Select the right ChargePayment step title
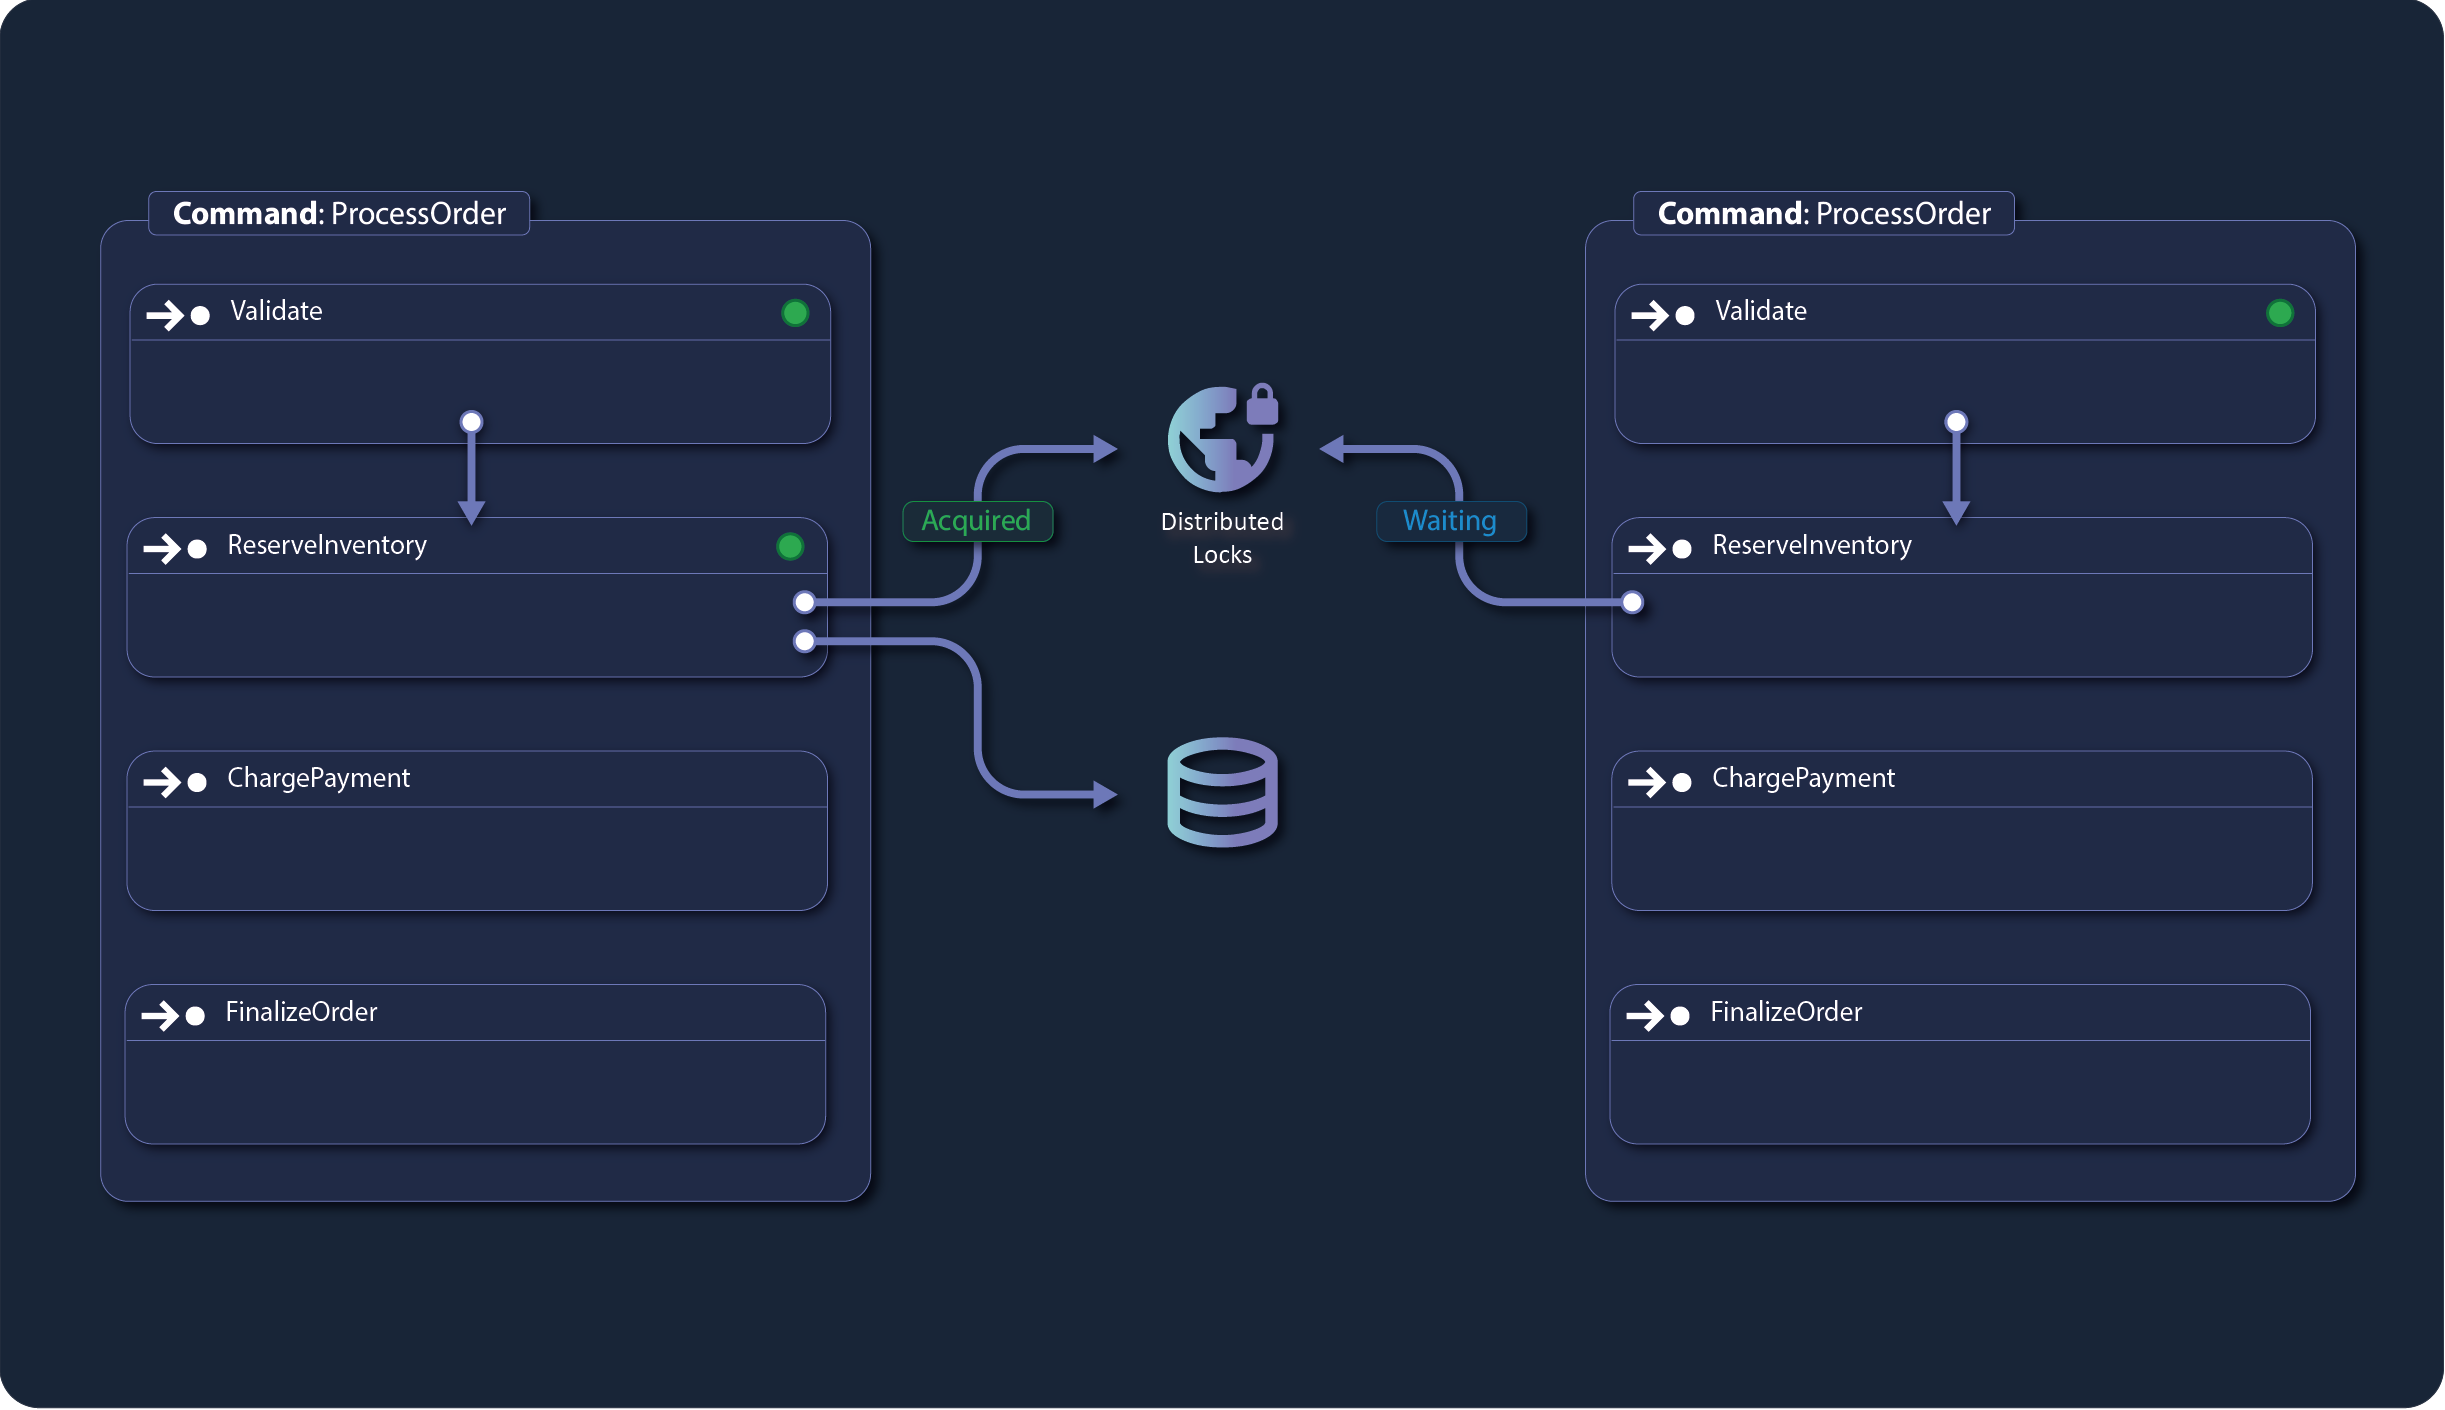This screenshot has height=1410, width=2445. (1803, 778)
